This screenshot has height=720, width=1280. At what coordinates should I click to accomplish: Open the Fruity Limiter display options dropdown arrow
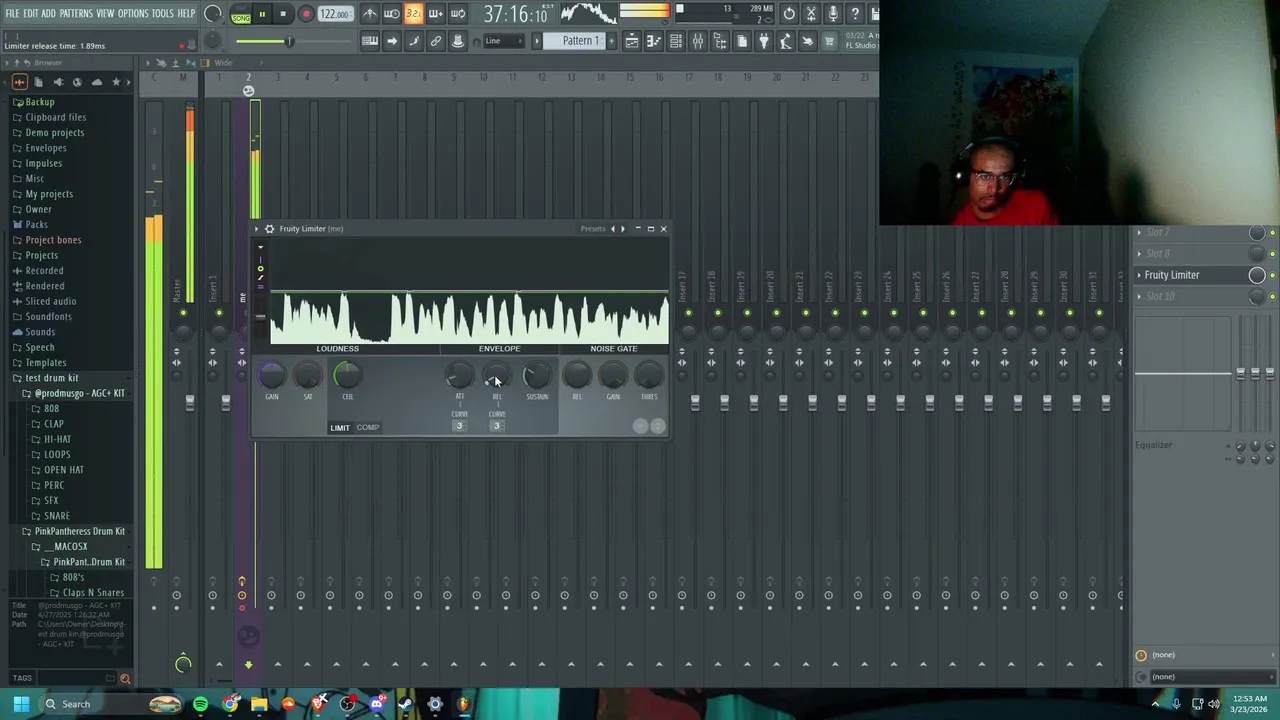pyautogui.click(x=260, y=247)
